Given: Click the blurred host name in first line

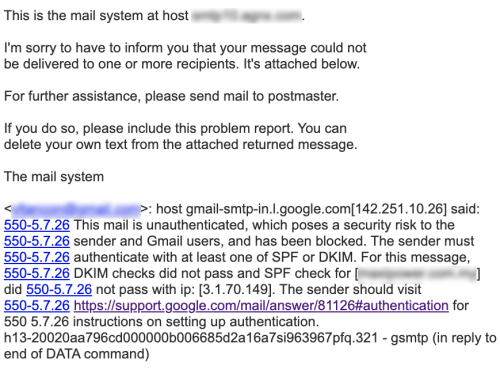Looking at the screenshot, I should (247, 16).
